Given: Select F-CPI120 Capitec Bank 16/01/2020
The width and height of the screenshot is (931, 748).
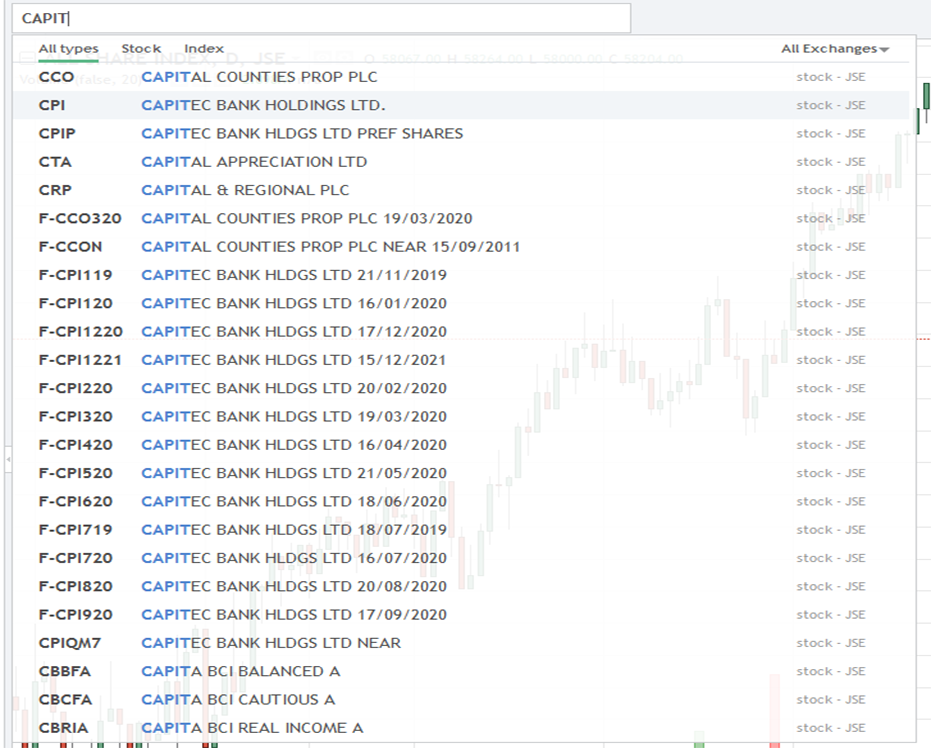Looking at the screenshot, I should click(x=461, y=303).
